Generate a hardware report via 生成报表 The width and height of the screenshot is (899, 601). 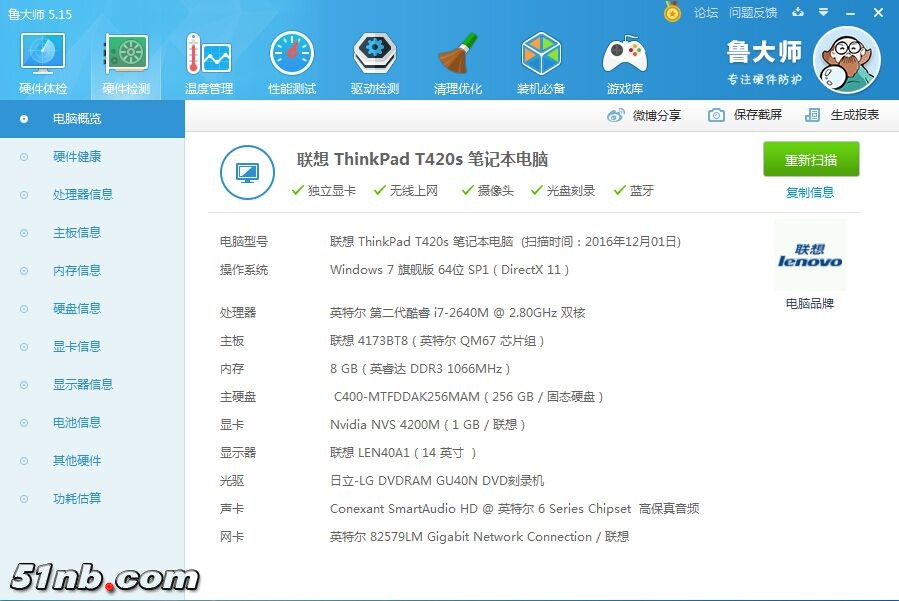pyautogui.click(x=851, y=115)
